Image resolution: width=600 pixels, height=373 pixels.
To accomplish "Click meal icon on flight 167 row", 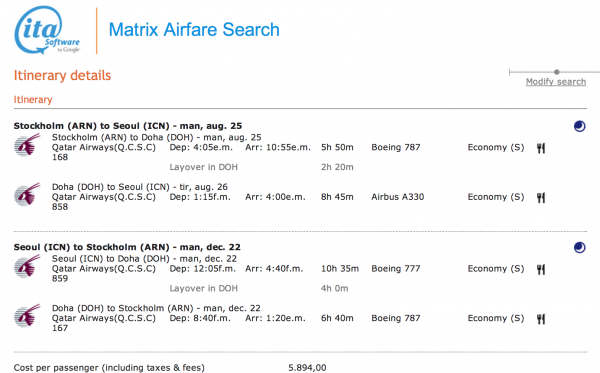I will 541,319.
